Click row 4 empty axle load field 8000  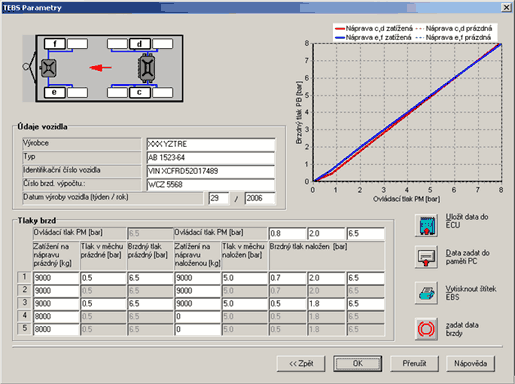pos(56,316)
